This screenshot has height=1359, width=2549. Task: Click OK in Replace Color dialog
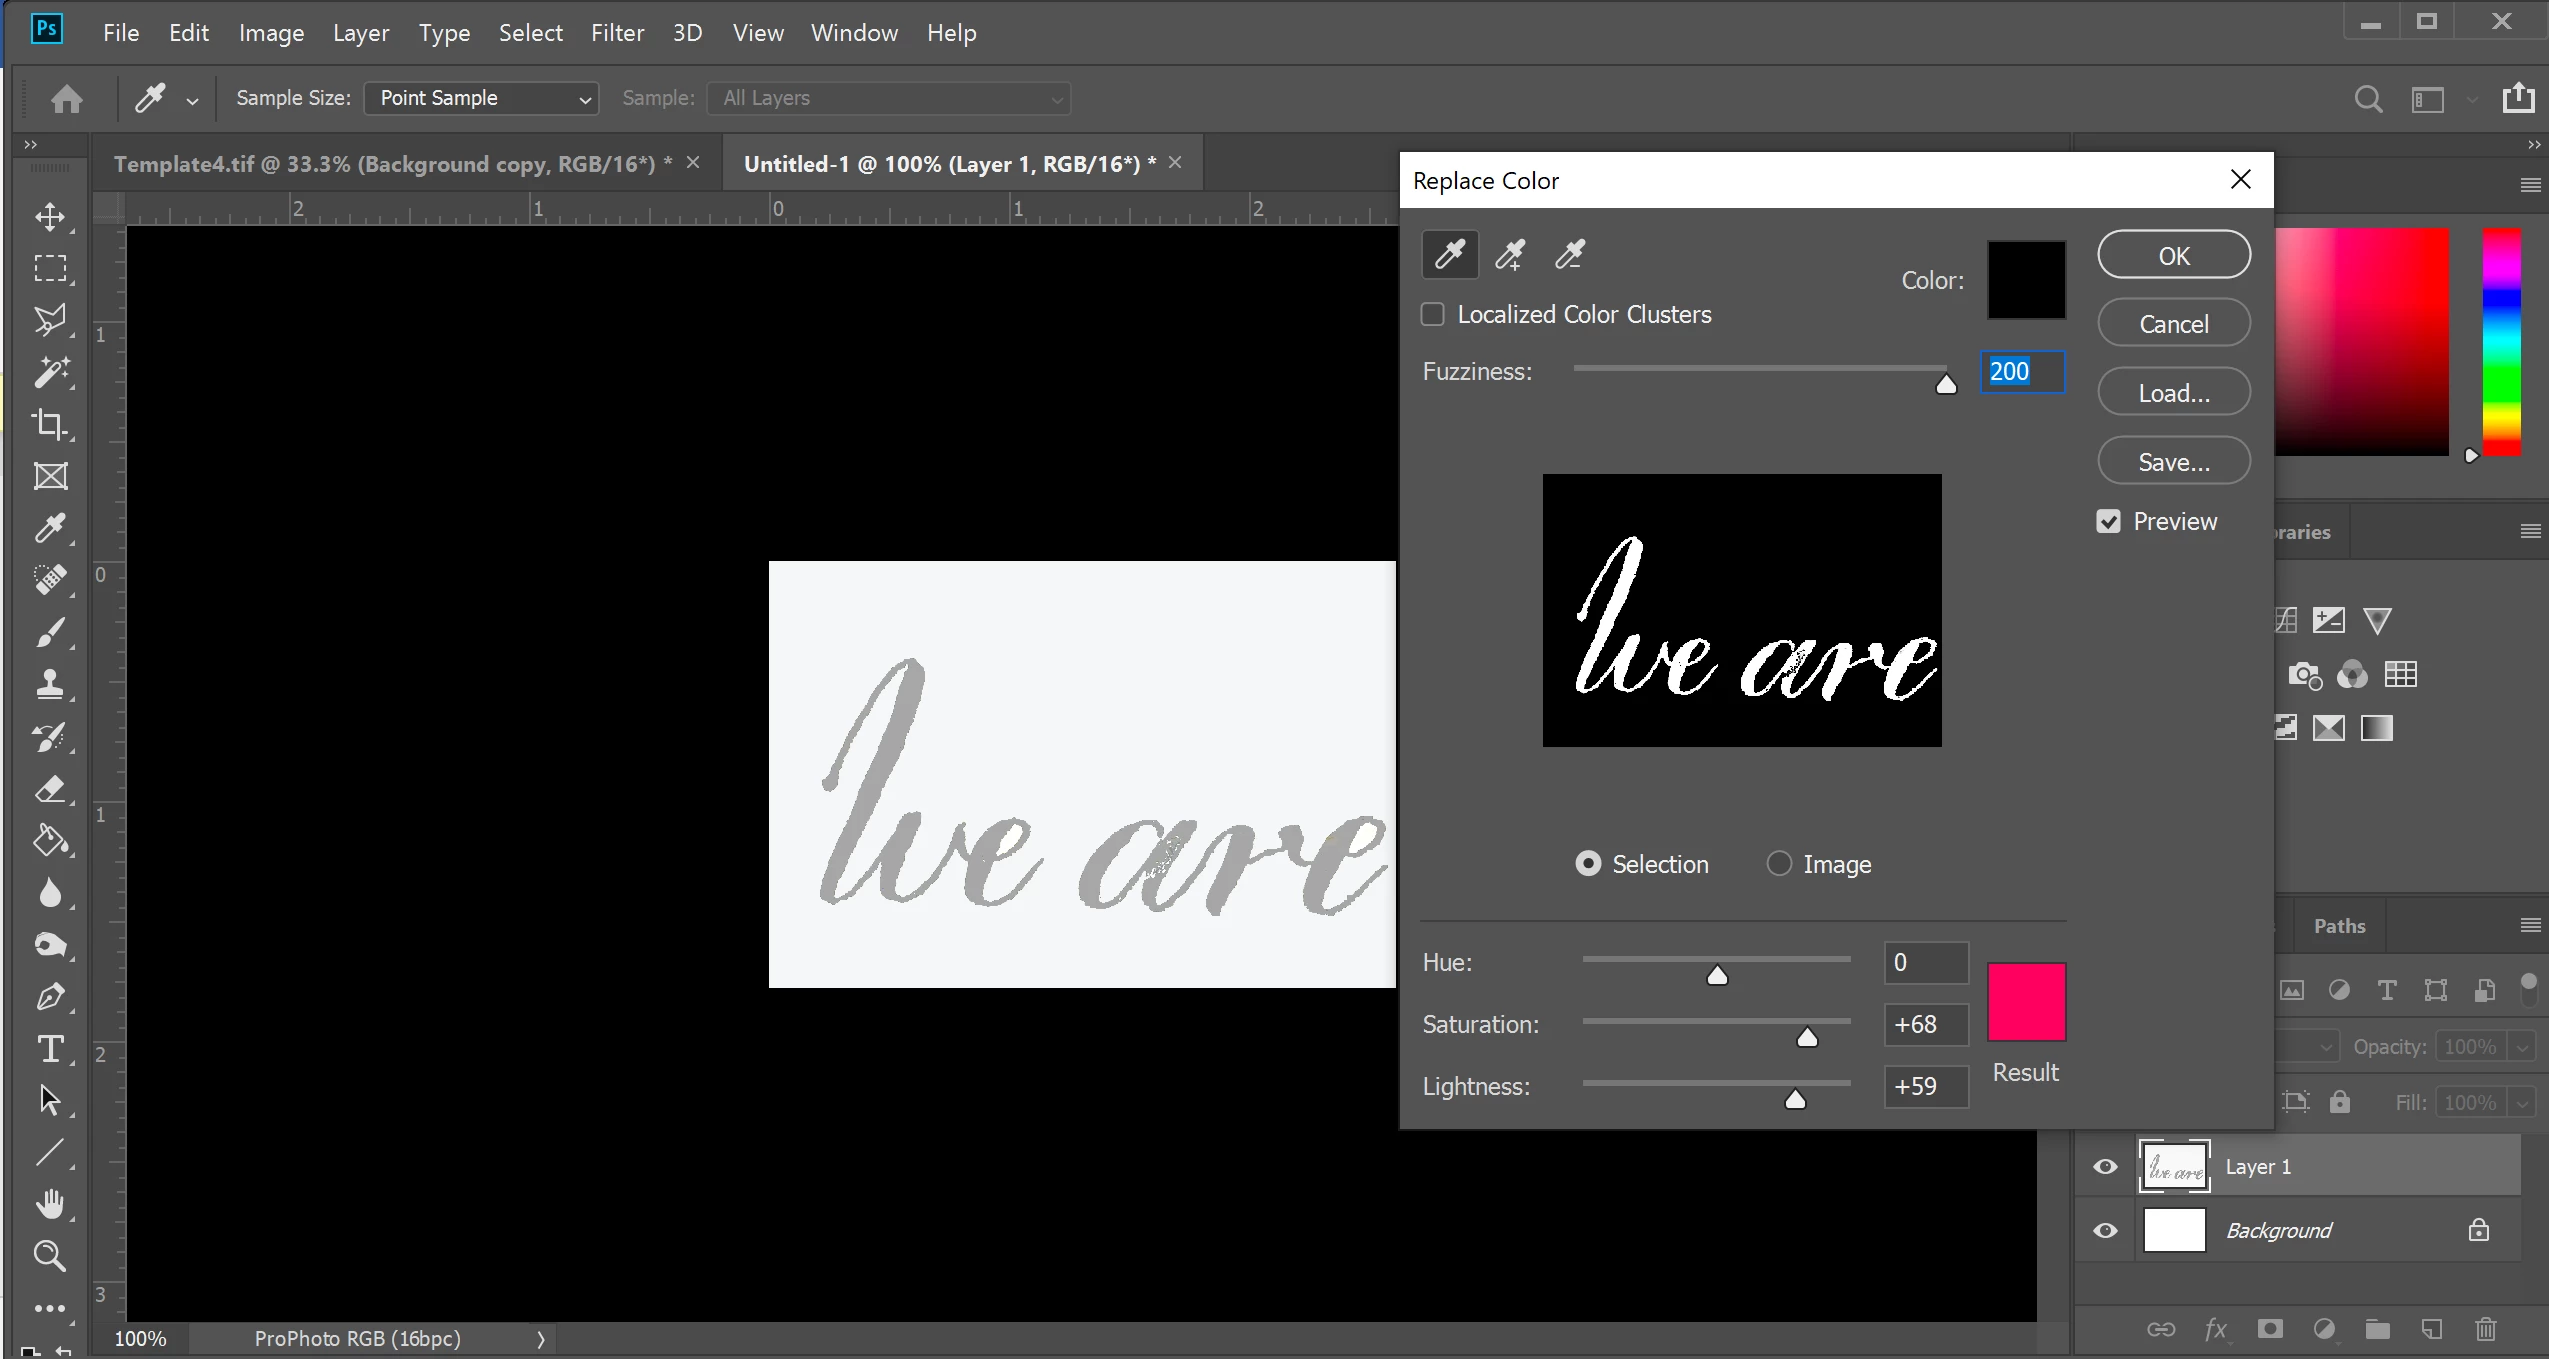click(2174, 255)
